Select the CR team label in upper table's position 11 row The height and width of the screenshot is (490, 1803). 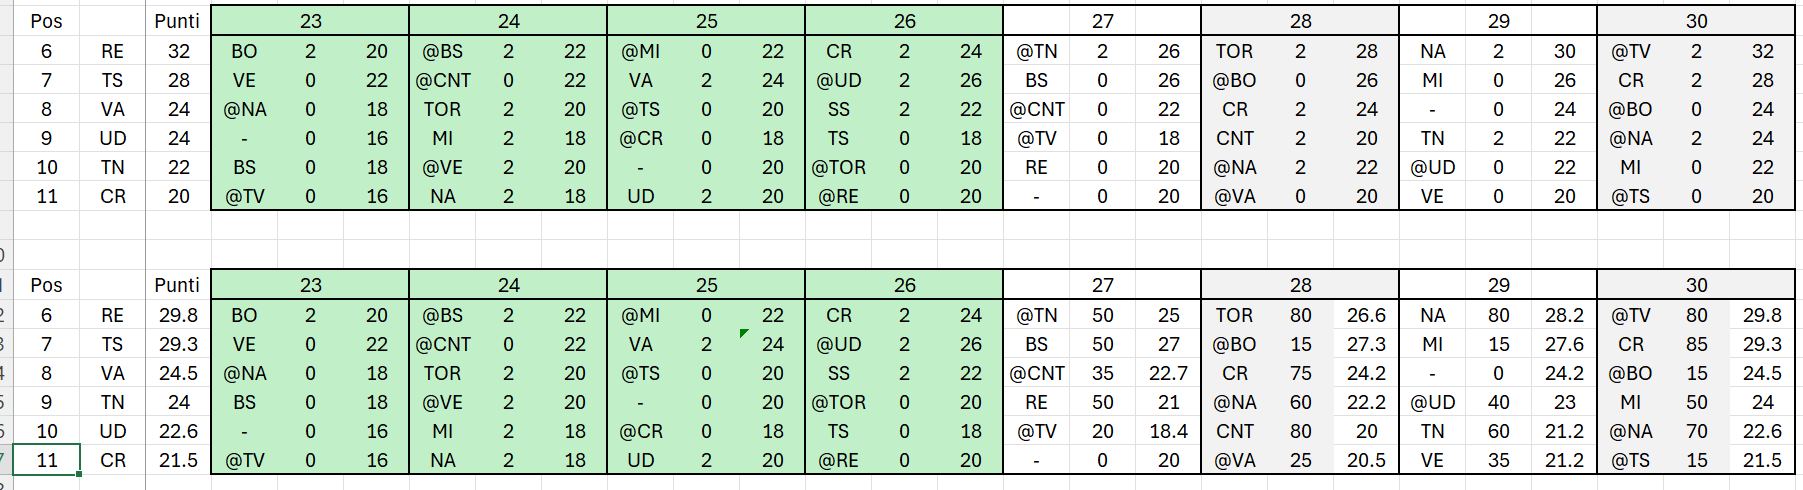(x=112, y=196)
